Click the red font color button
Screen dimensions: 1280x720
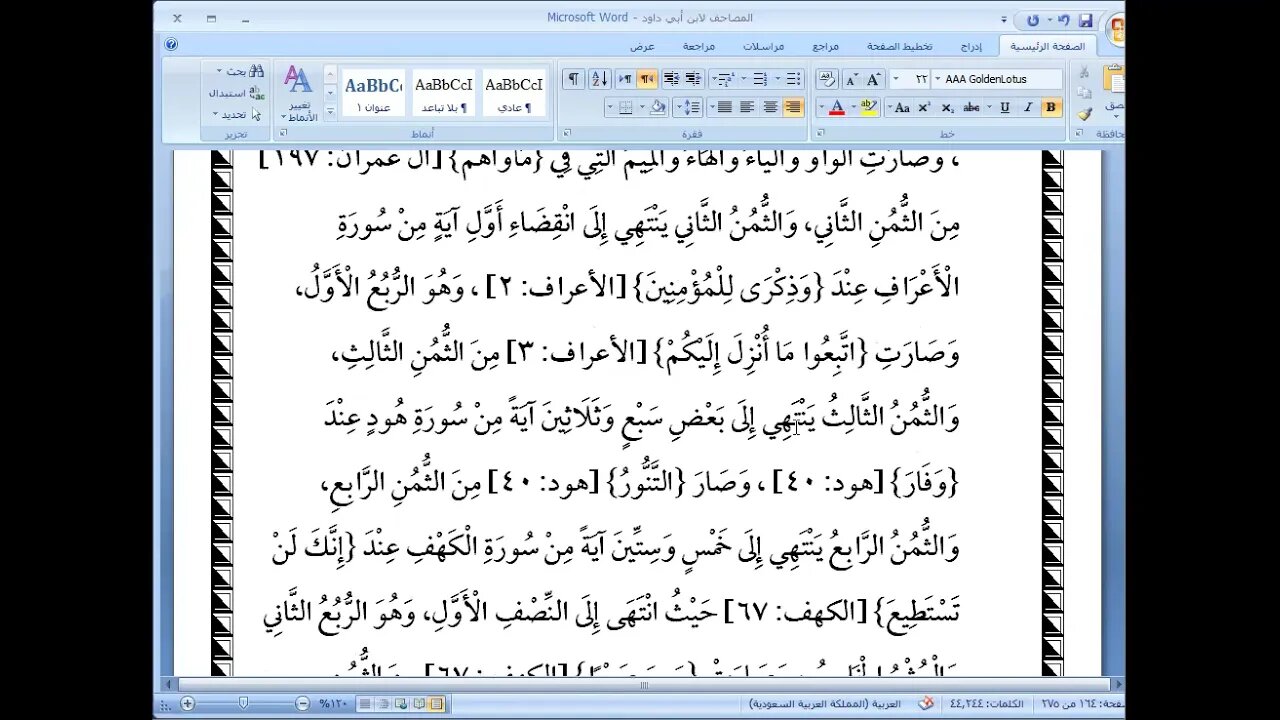click(836, 107)
